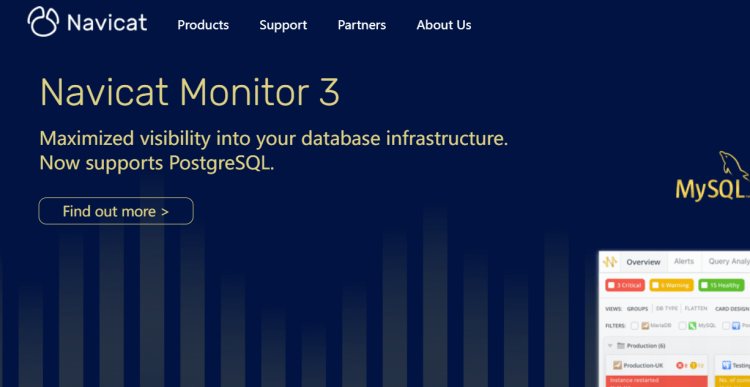Click the 'Maximized visibility into your database infrastructure' text
Image resolution: width=750 pixels, height=387 pixels.
pos(273,139)
